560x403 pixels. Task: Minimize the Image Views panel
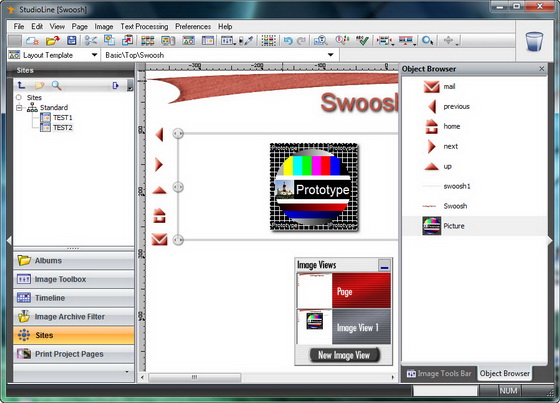point(384,265)
